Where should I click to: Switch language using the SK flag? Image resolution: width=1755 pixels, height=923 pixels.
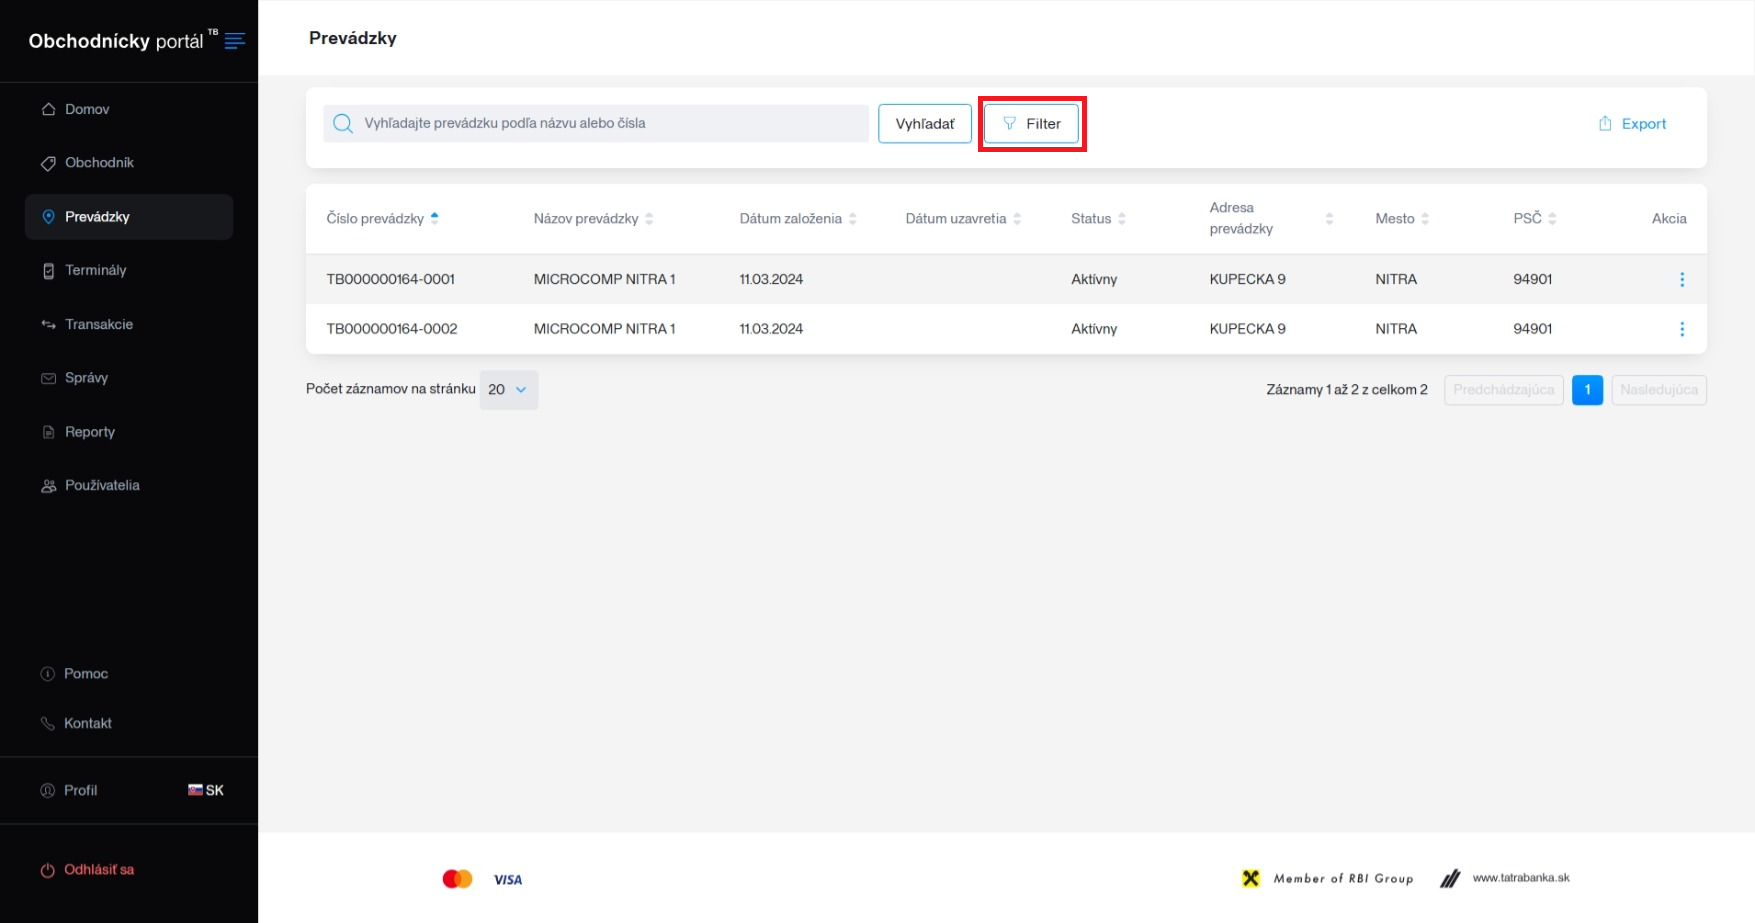tap(205, 790)
